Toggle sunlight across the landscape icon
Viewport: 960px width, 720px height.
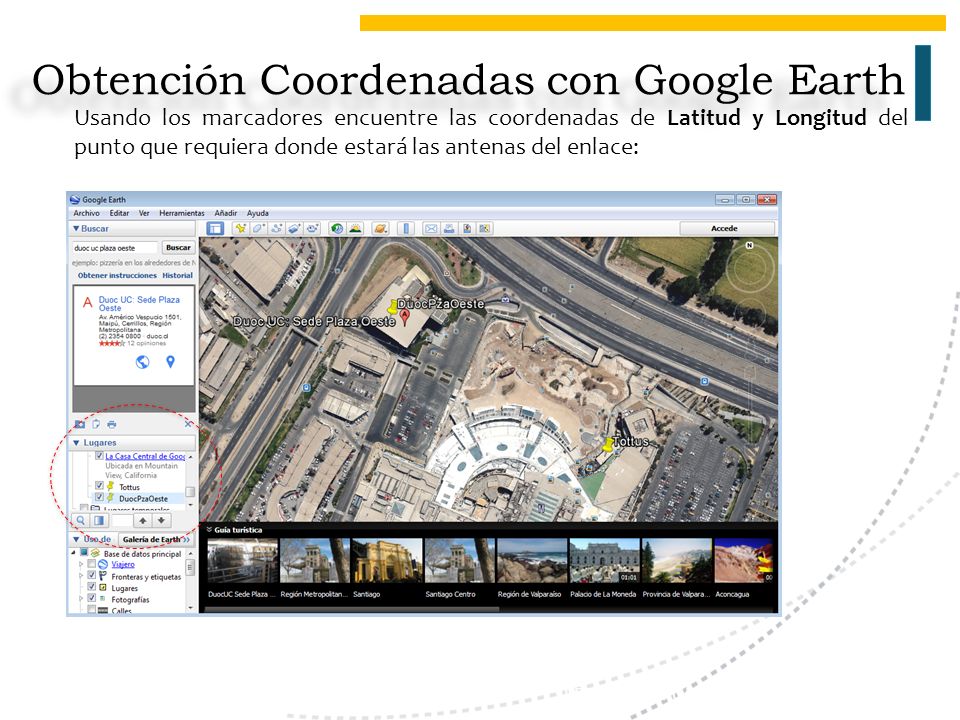355,228
